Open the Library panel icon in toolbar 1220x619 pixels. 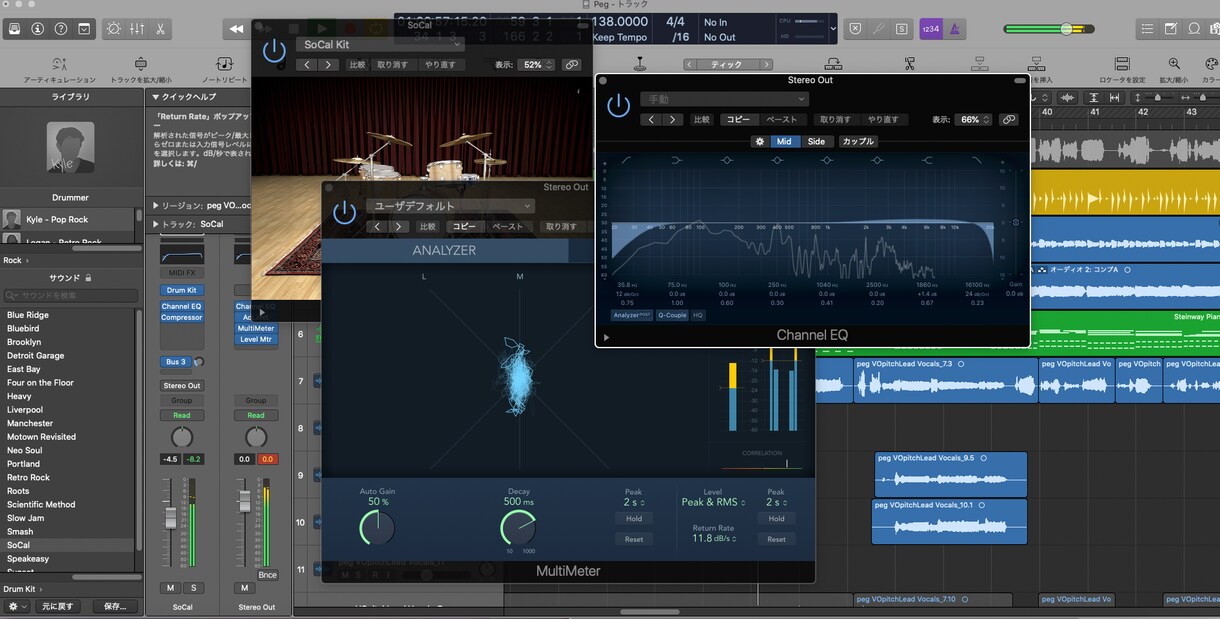point(15,29)
